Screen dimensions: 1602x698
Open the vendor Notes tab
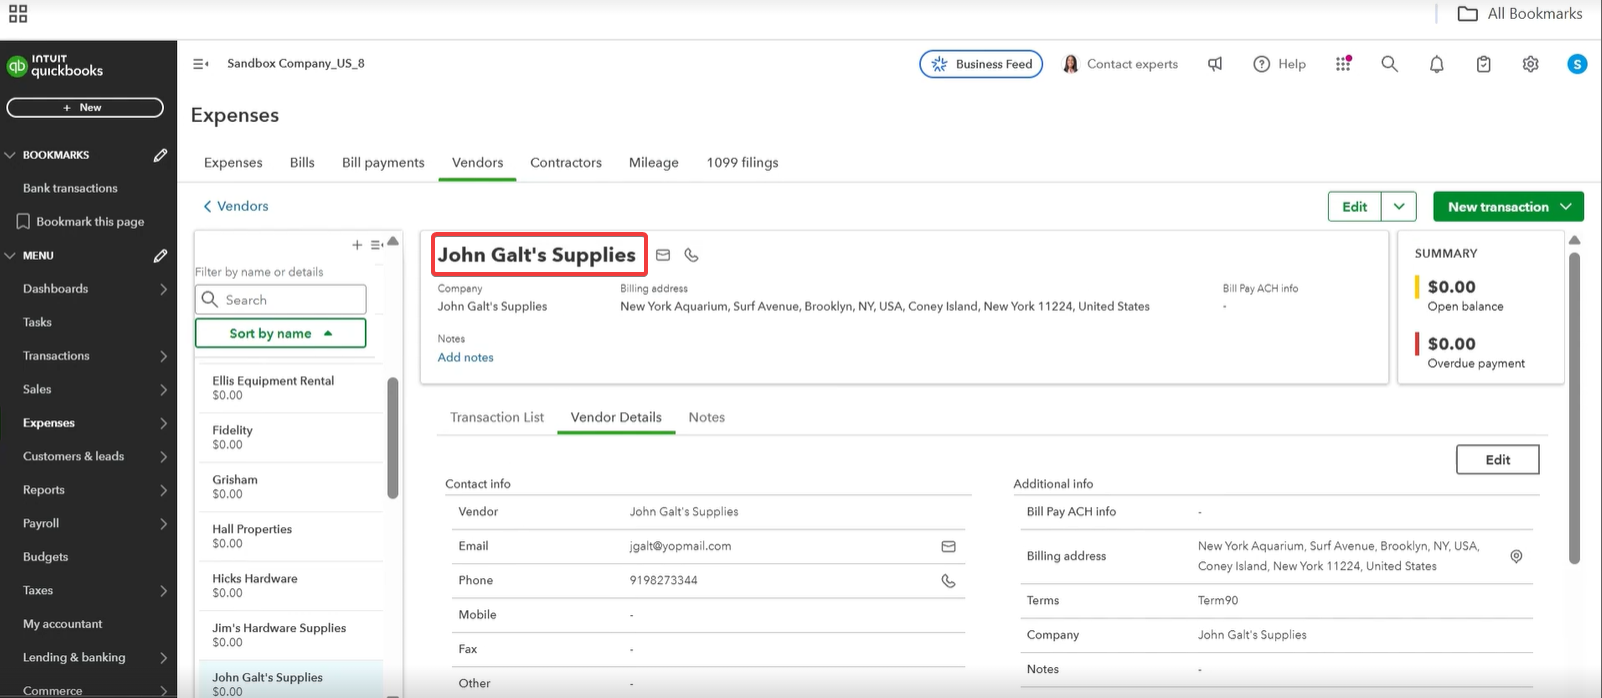[x=707, y=417]
